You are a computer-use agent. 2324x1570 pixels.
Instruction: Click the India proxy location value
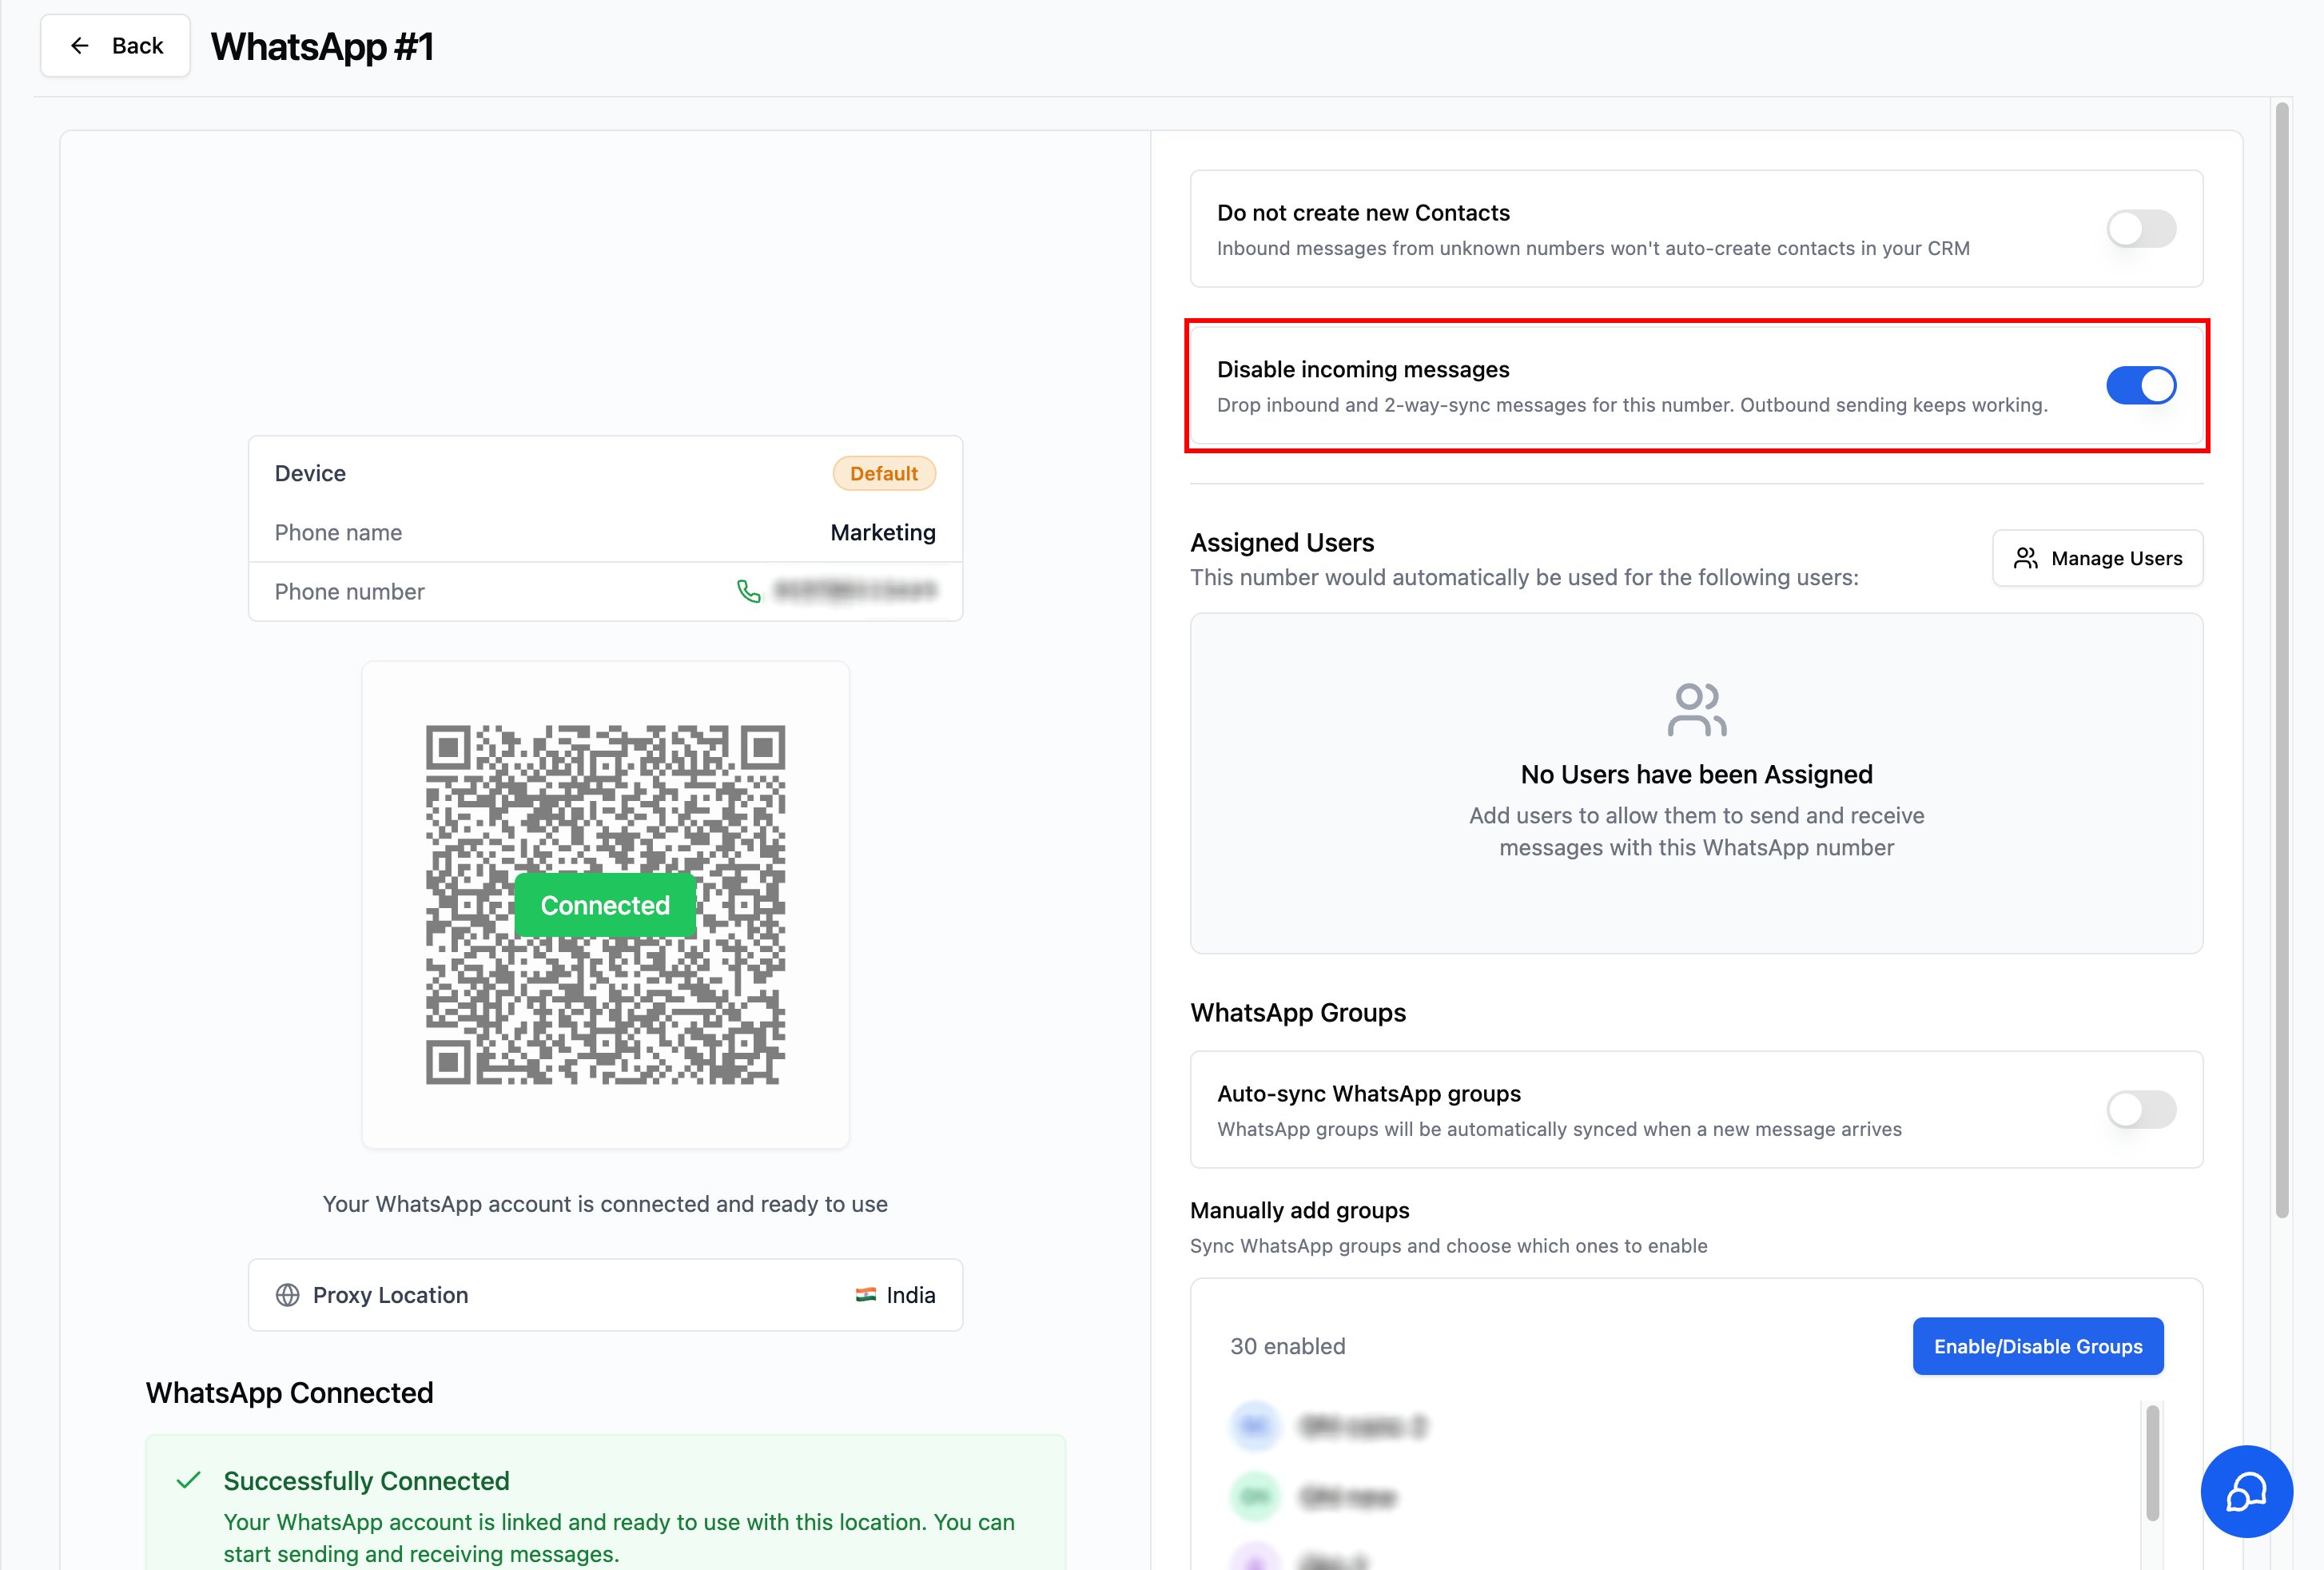911,1295
